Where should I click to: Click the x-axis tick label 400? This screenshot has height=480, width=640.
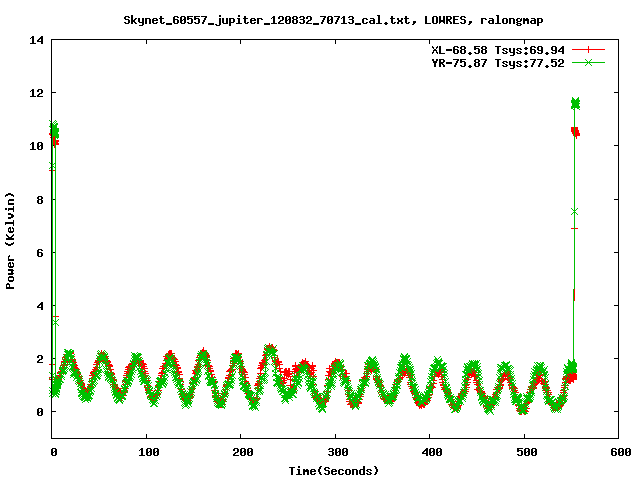tap(431, 452)
